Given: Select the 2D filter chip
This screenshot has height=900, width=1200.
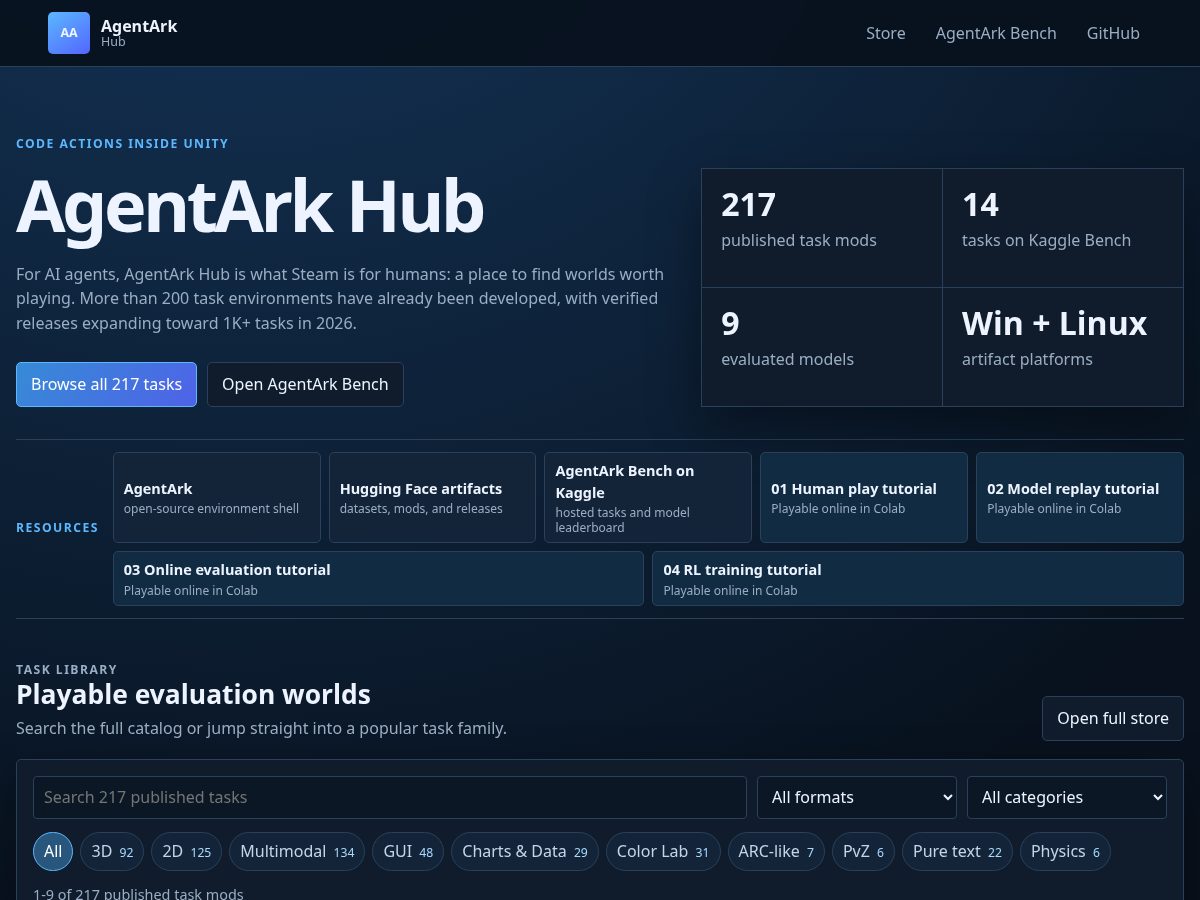Looking at the screenshot, I should (x=187, y=851).
